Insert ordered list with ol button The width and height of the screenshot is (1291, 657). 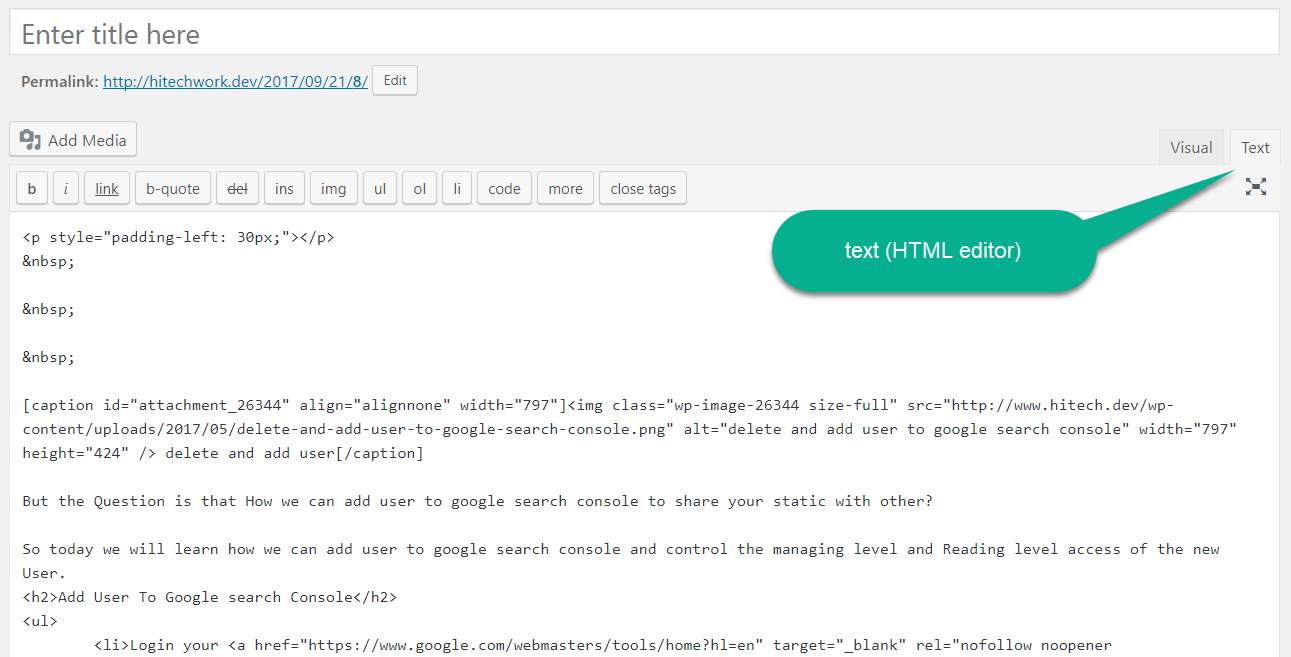pos(420,188)
